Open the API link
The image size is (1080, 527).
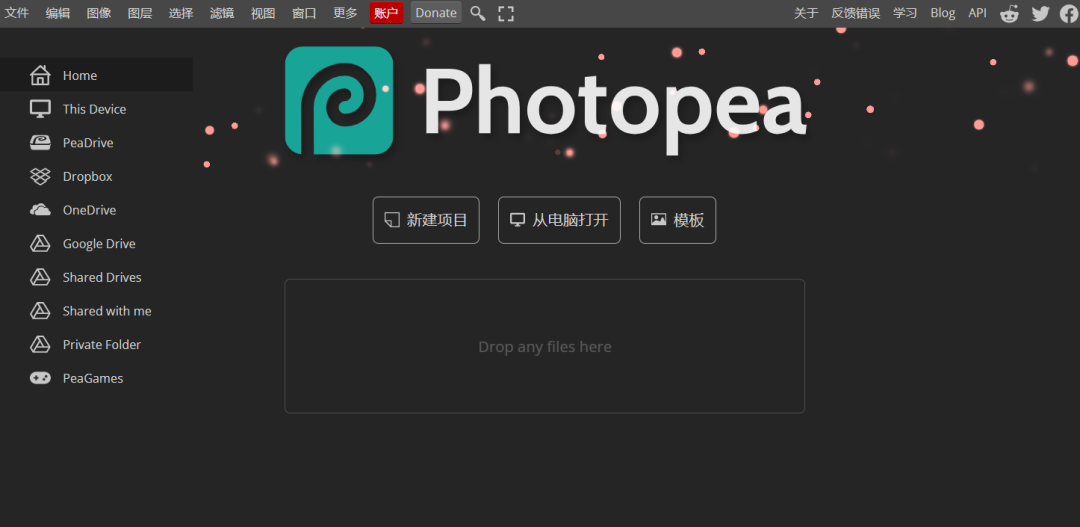pyautogui.click(x=977, y=13)
